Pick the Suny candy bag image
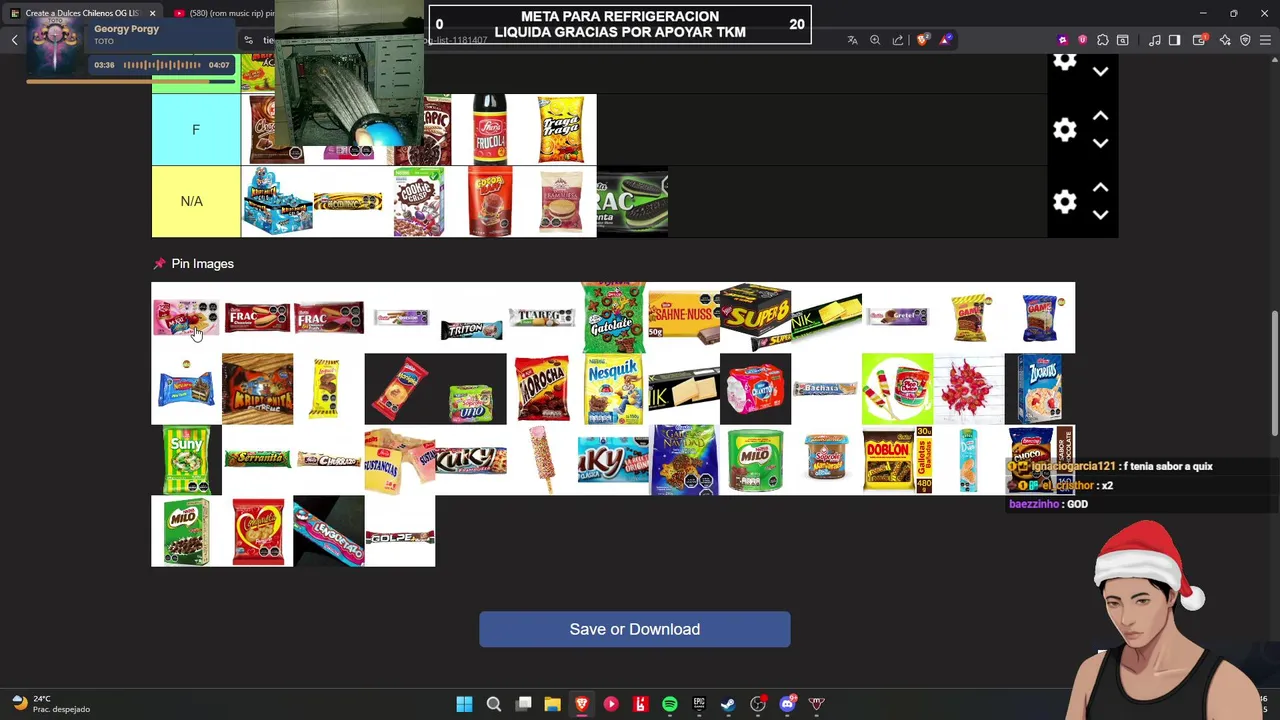Viewport: 1280px width, 720px height. [x=187, y=460]
